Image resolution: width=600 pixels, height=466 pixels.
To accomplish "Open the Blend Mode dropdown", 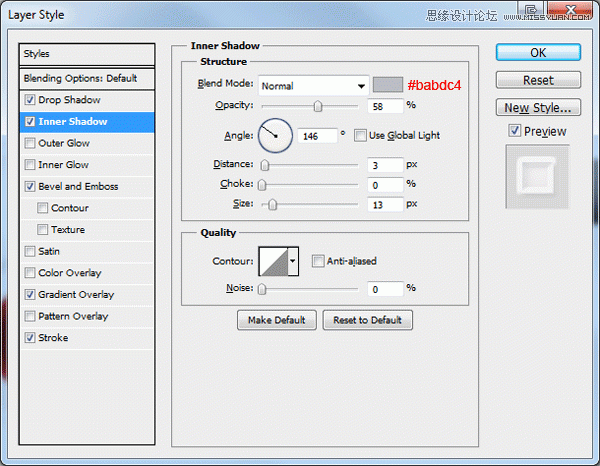I will point(313,86).
